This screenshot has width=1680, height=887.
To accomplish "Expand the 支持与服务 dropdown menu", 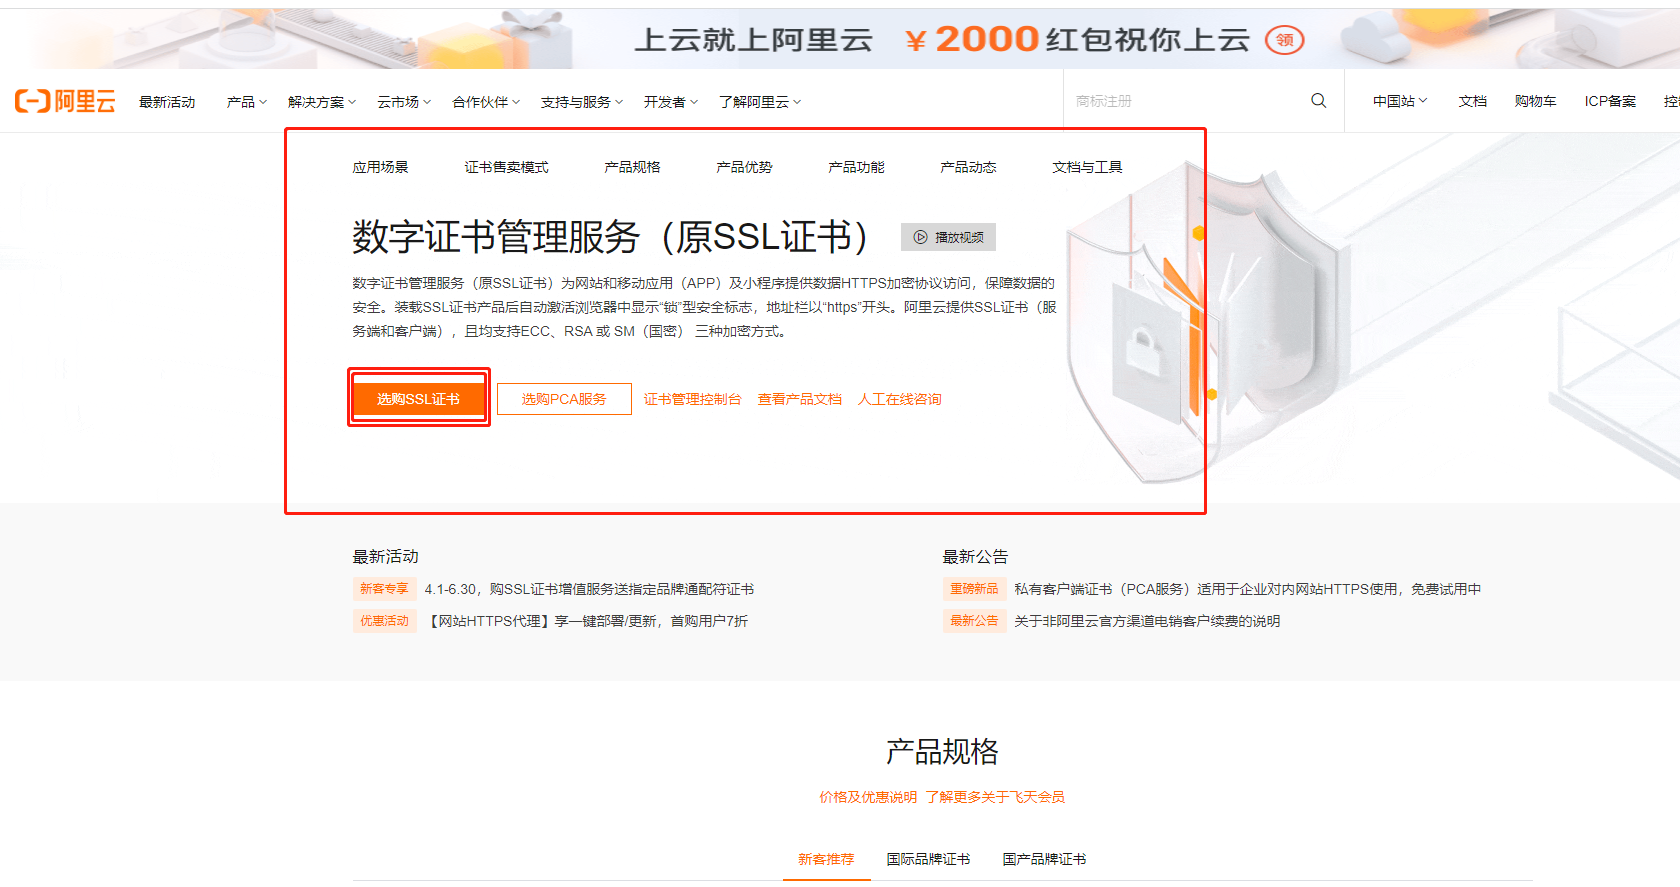I will (582, 102).
